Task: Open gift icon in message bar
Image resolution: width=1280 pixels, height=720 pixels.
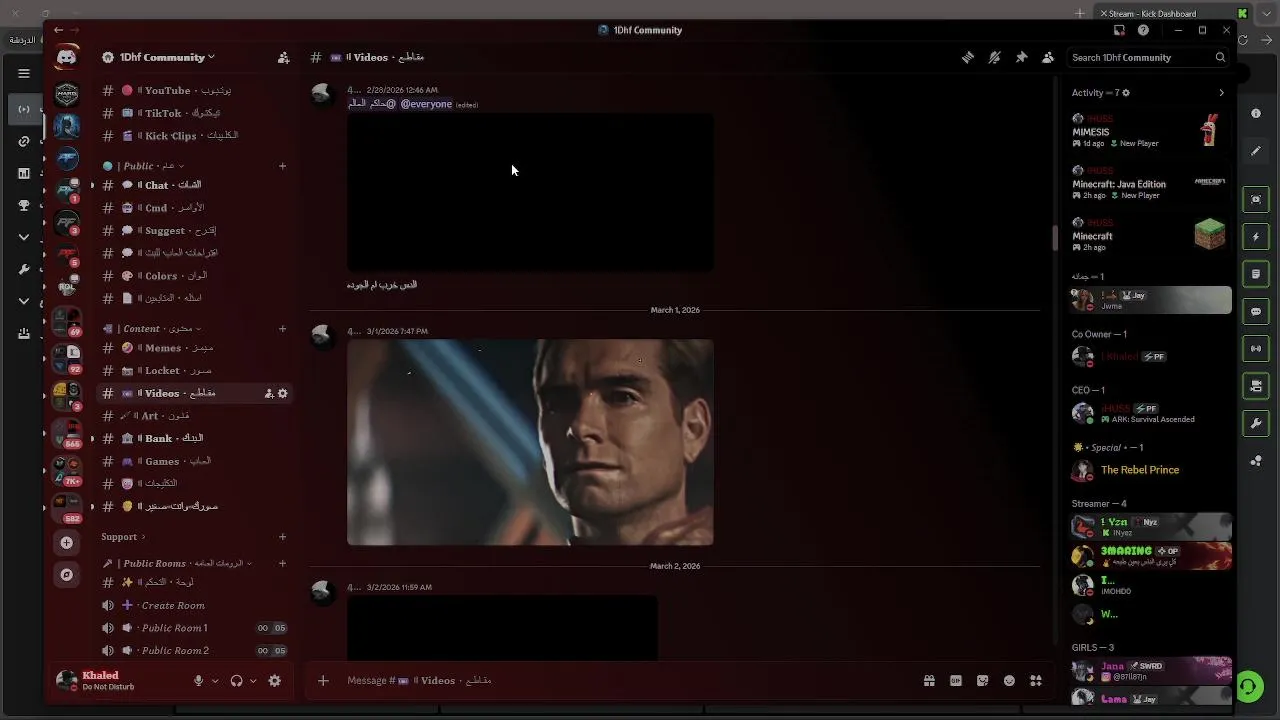Action: pos(929,681)
